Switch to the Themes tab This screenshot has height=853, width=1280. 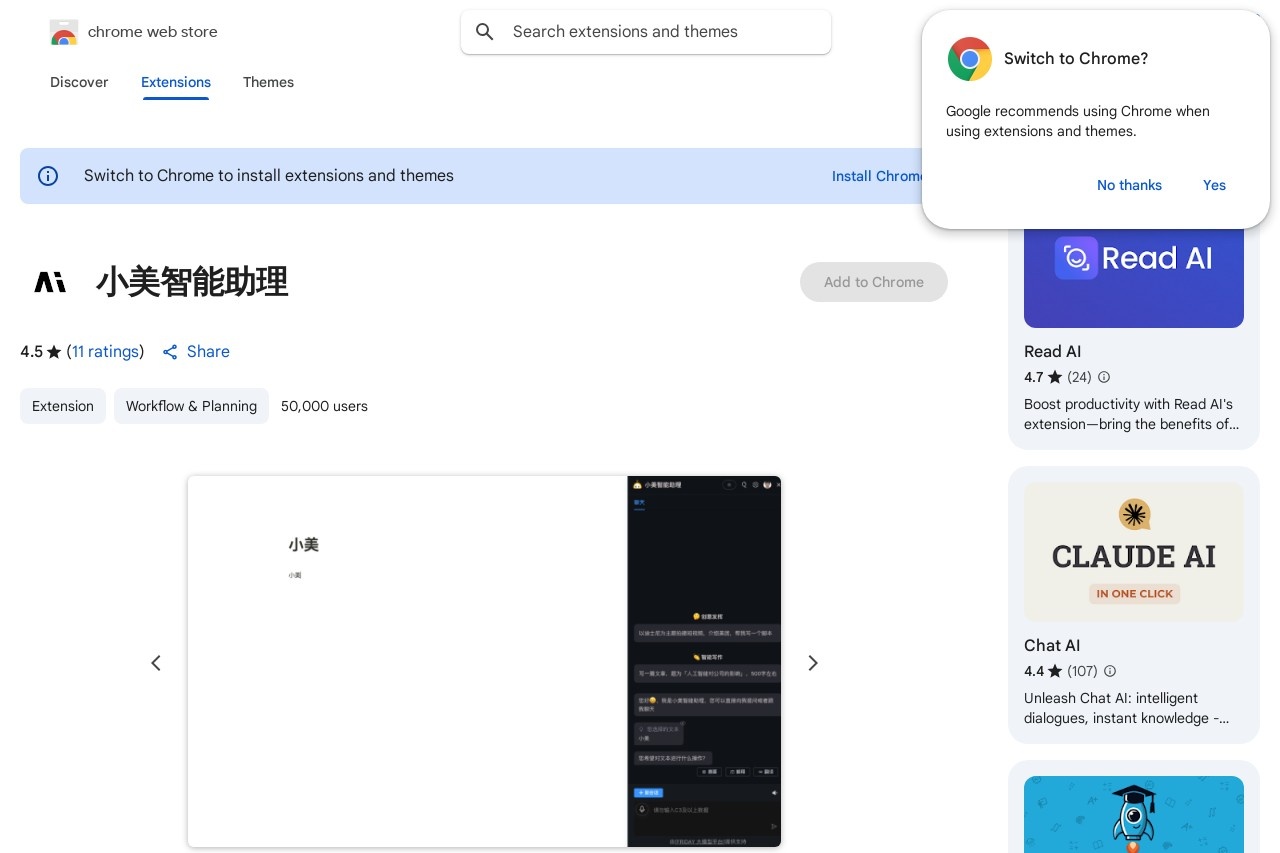point(268,82)
